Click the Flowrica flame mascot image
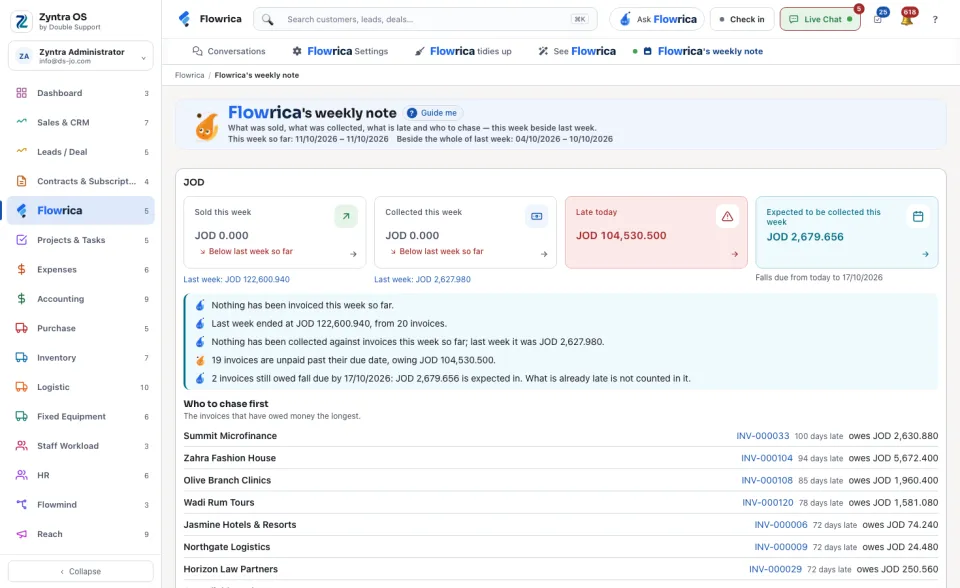The image size is (960, 588). click(206, 126)
